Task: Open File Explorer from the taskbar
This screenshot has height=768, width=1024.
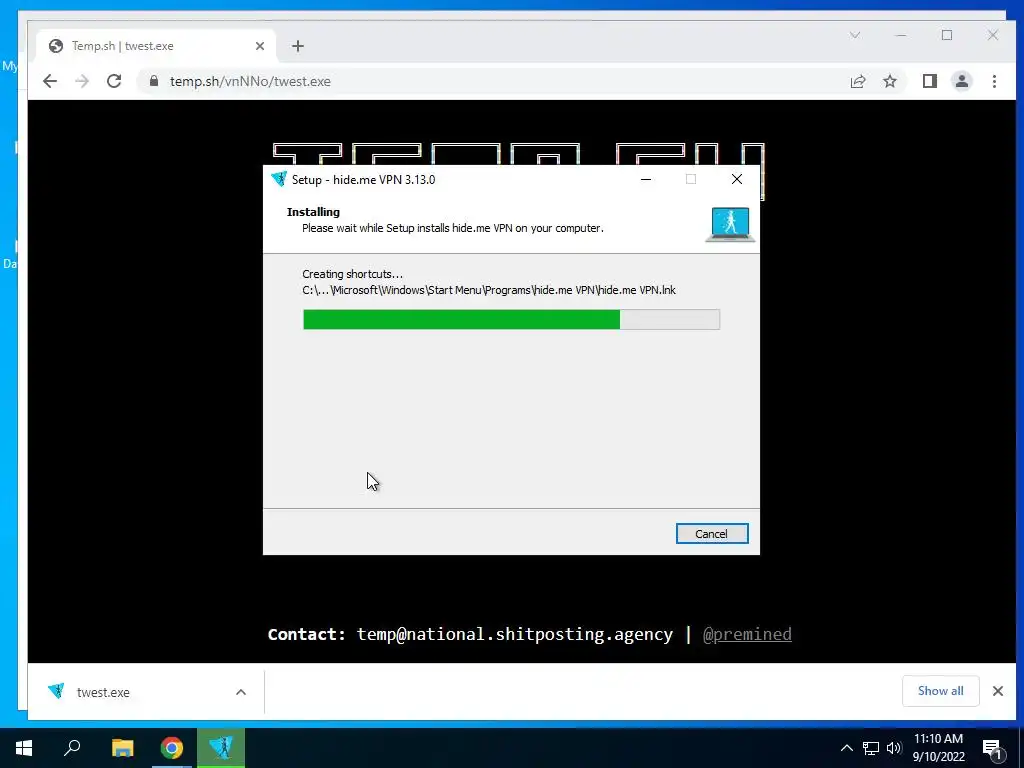Action: click(122, 748)
